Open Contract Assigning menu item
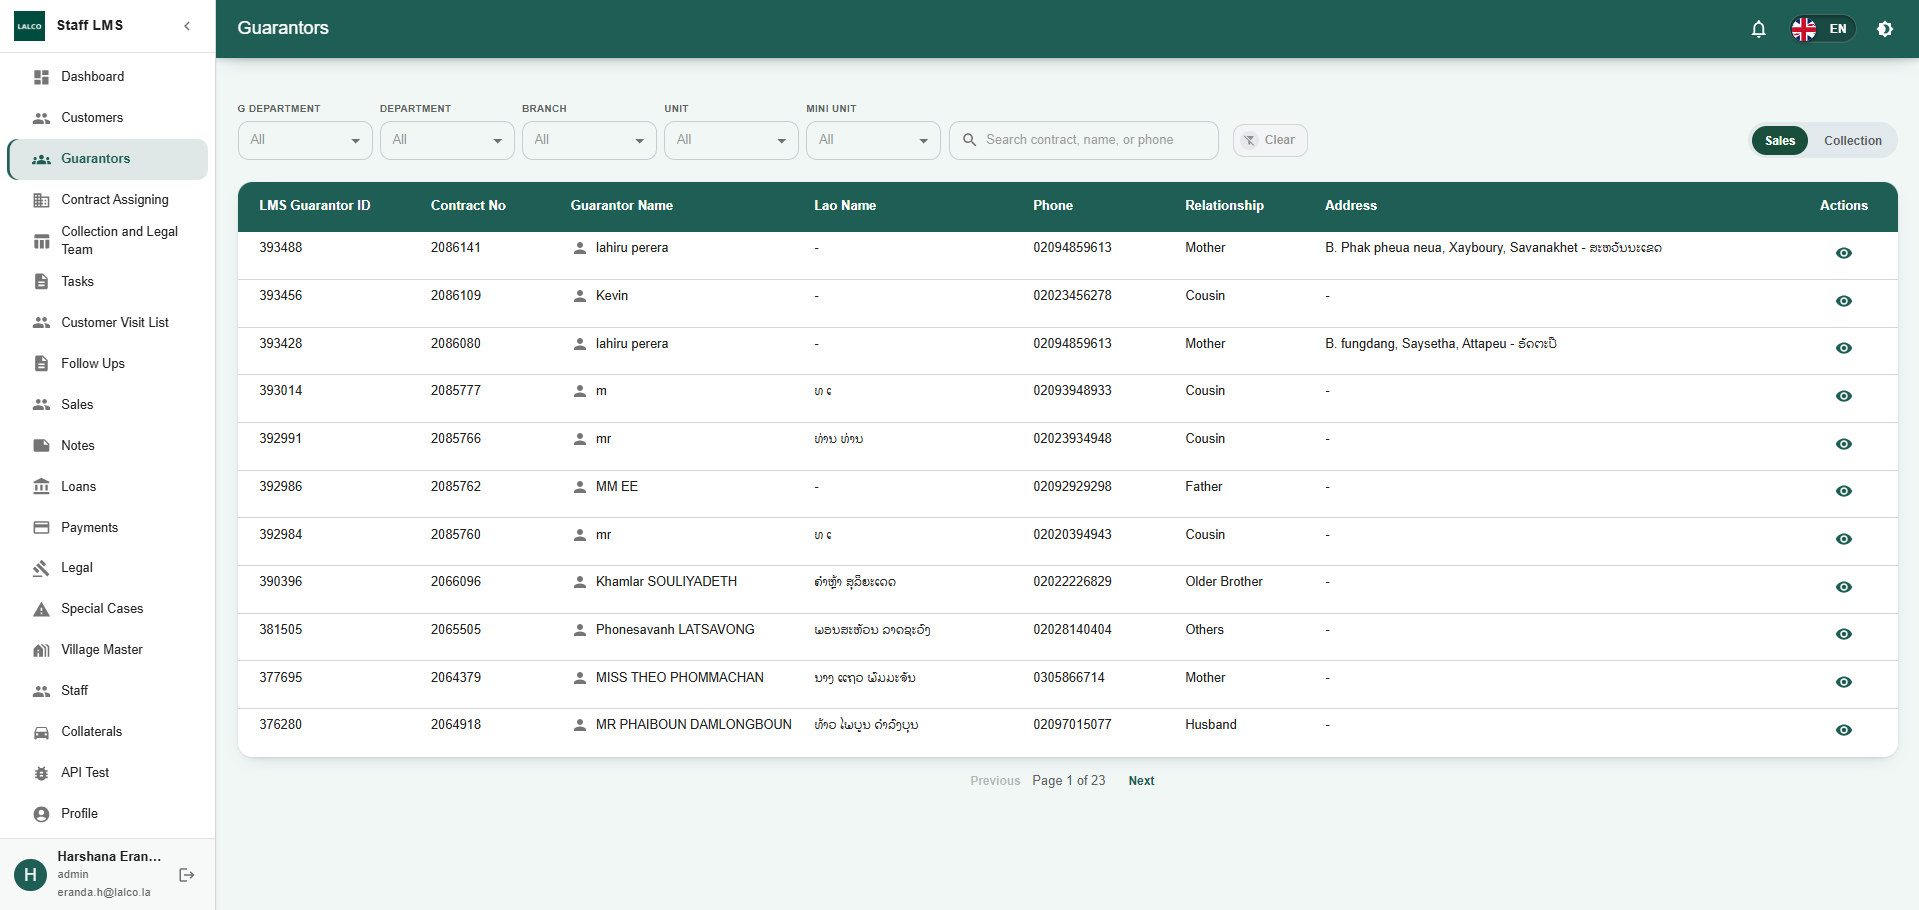The height and width of the screenshot is (910, 1919). [108, 200]
